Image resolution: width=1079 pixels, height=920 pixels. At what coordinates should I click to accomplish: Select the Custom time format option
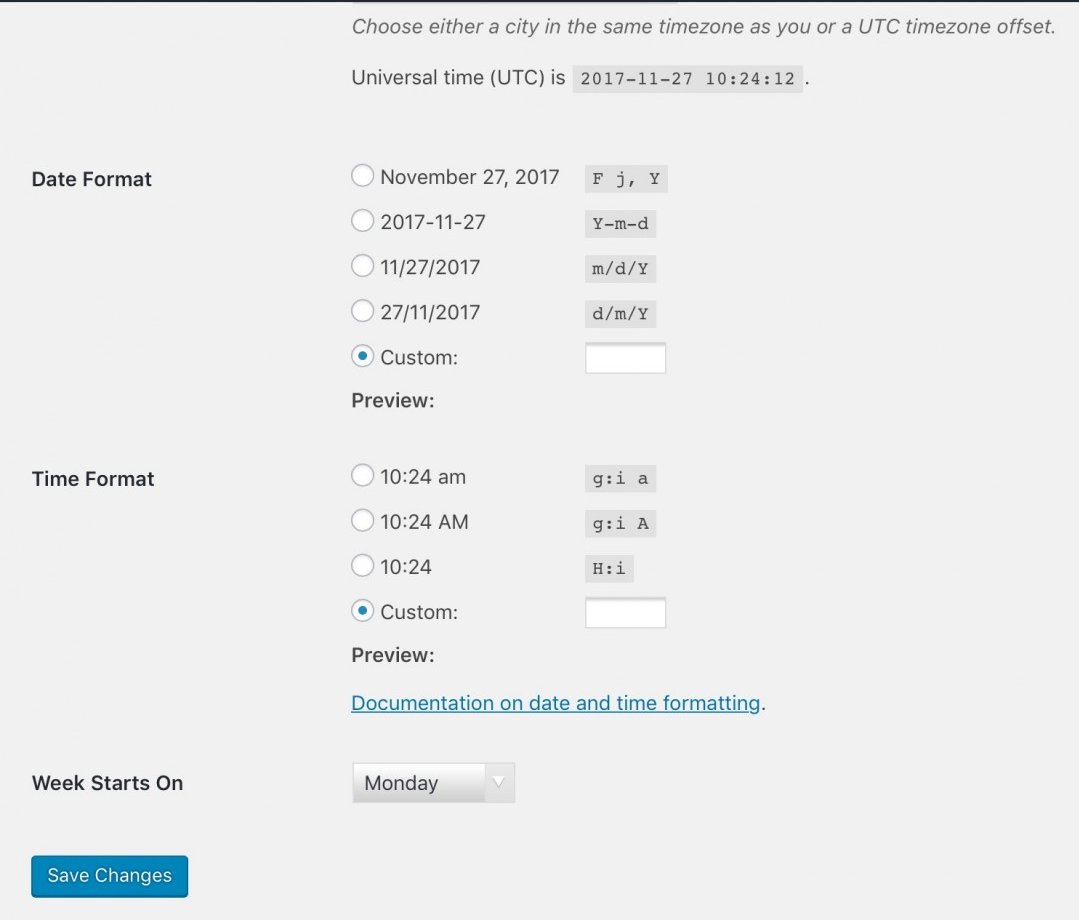362,609
